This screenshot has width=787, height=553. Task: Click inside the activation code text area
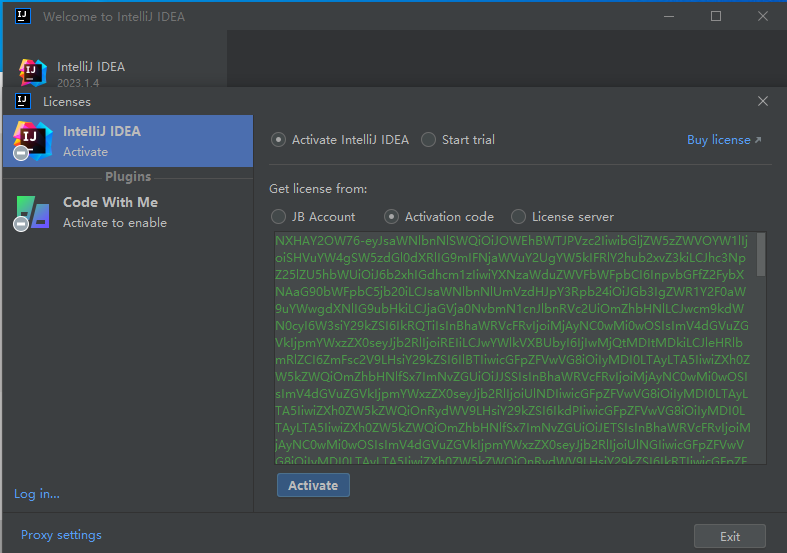(x=515, y=348)
